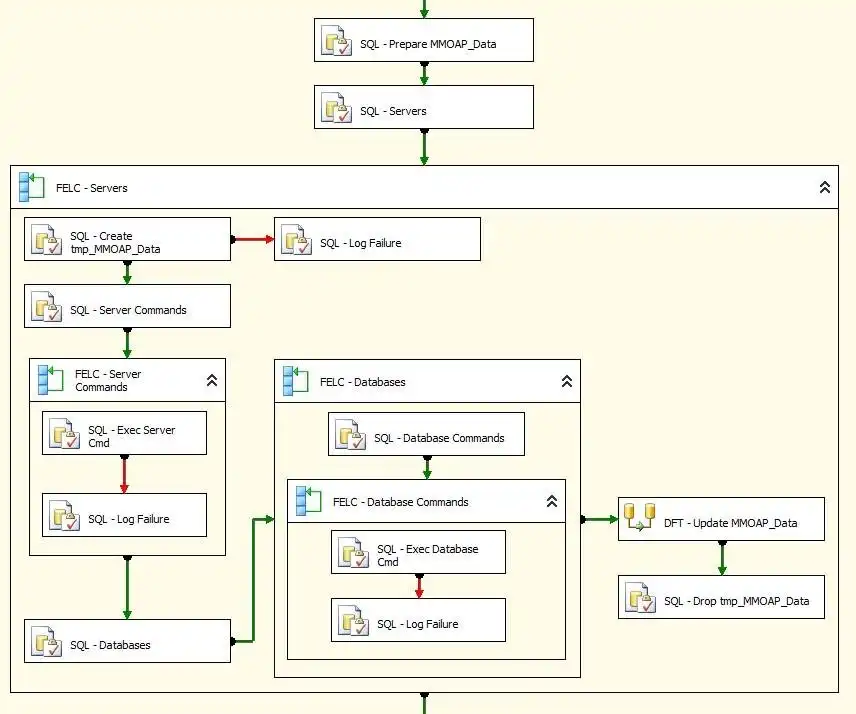
Task: Click the SQL - Drop tmp_MMOAP_Data task icon
Action: tap(640, 597)
